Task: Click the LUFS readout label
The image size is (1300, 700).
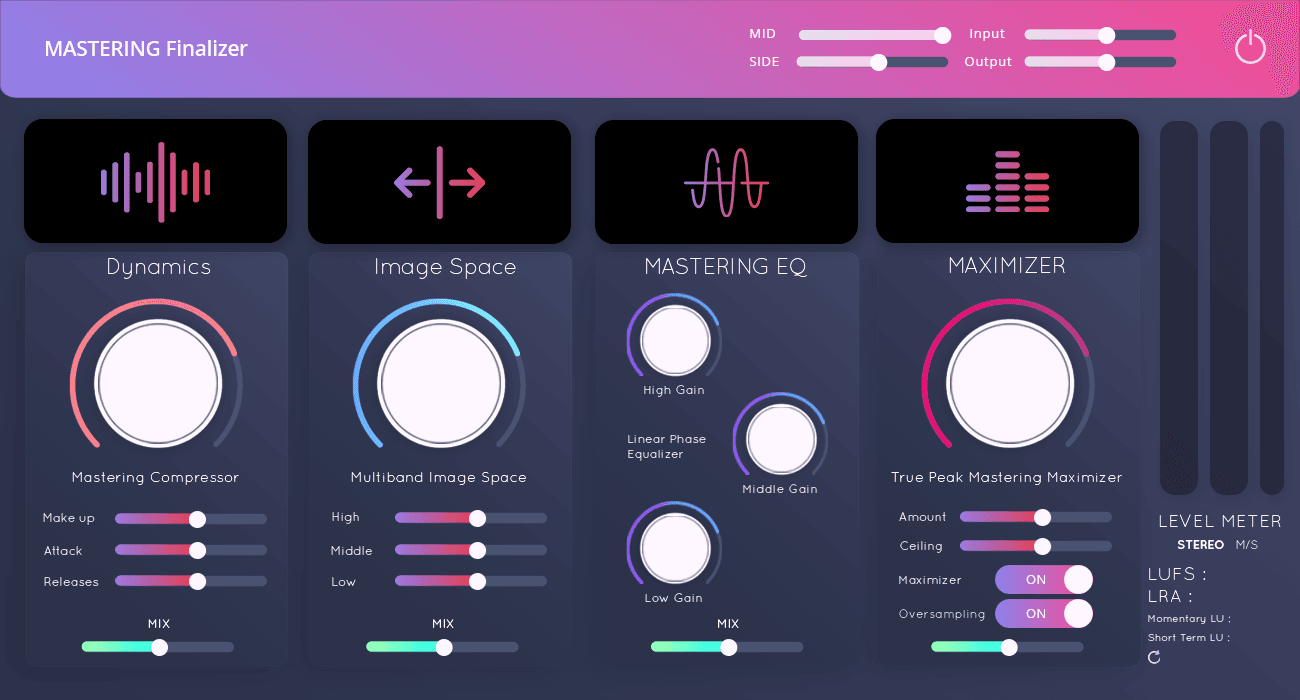Action: (1177, 574)
